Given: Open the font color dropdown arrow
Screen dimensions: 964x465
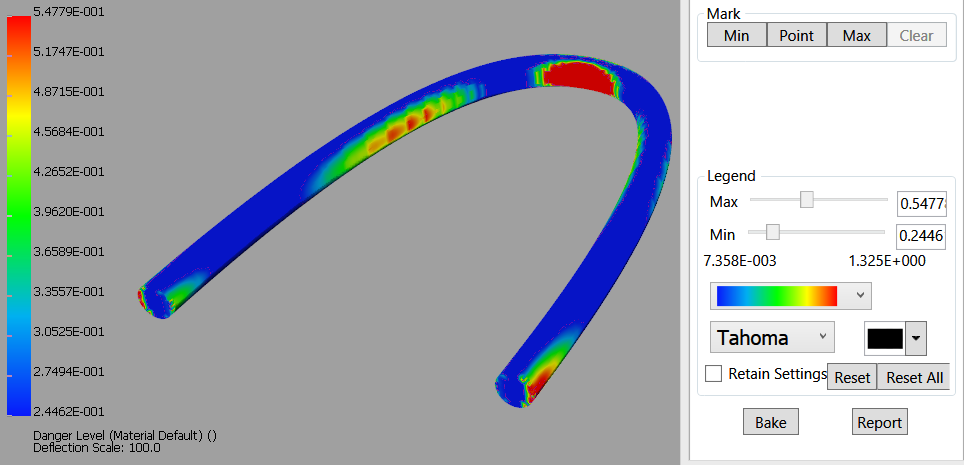Looking at the screenshot, I should 916,338.
